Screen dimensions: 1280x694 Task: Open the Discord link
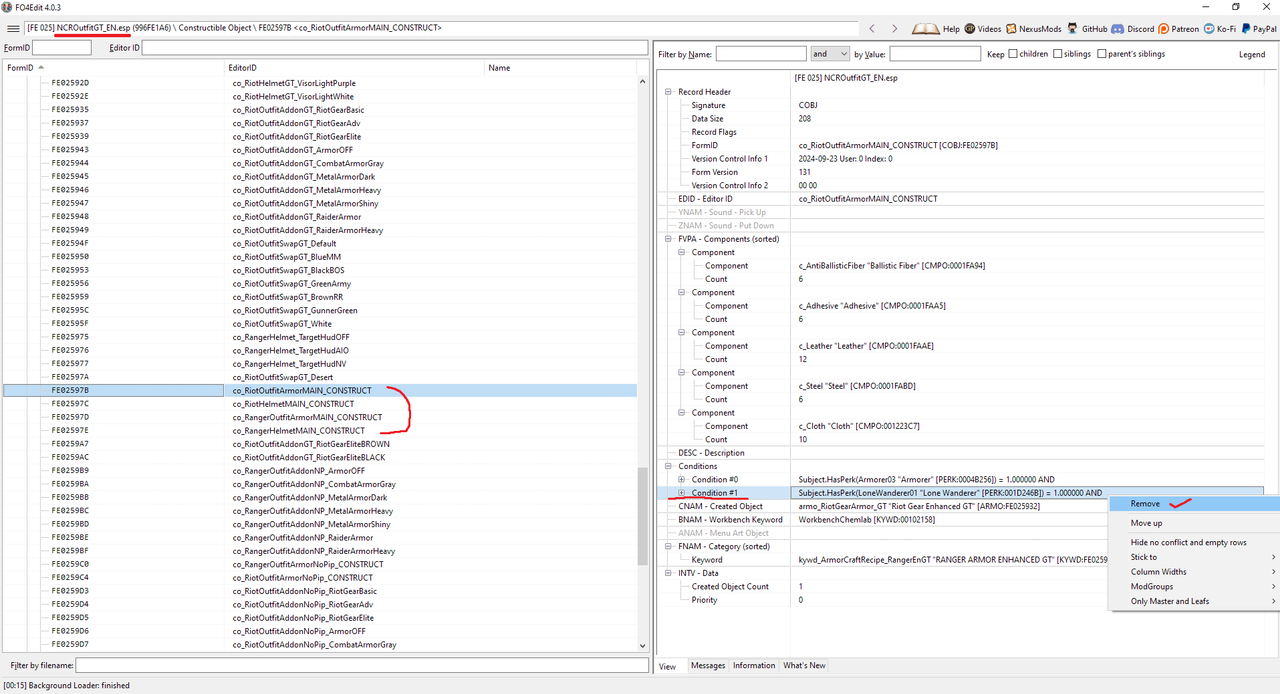point(1133,29)
